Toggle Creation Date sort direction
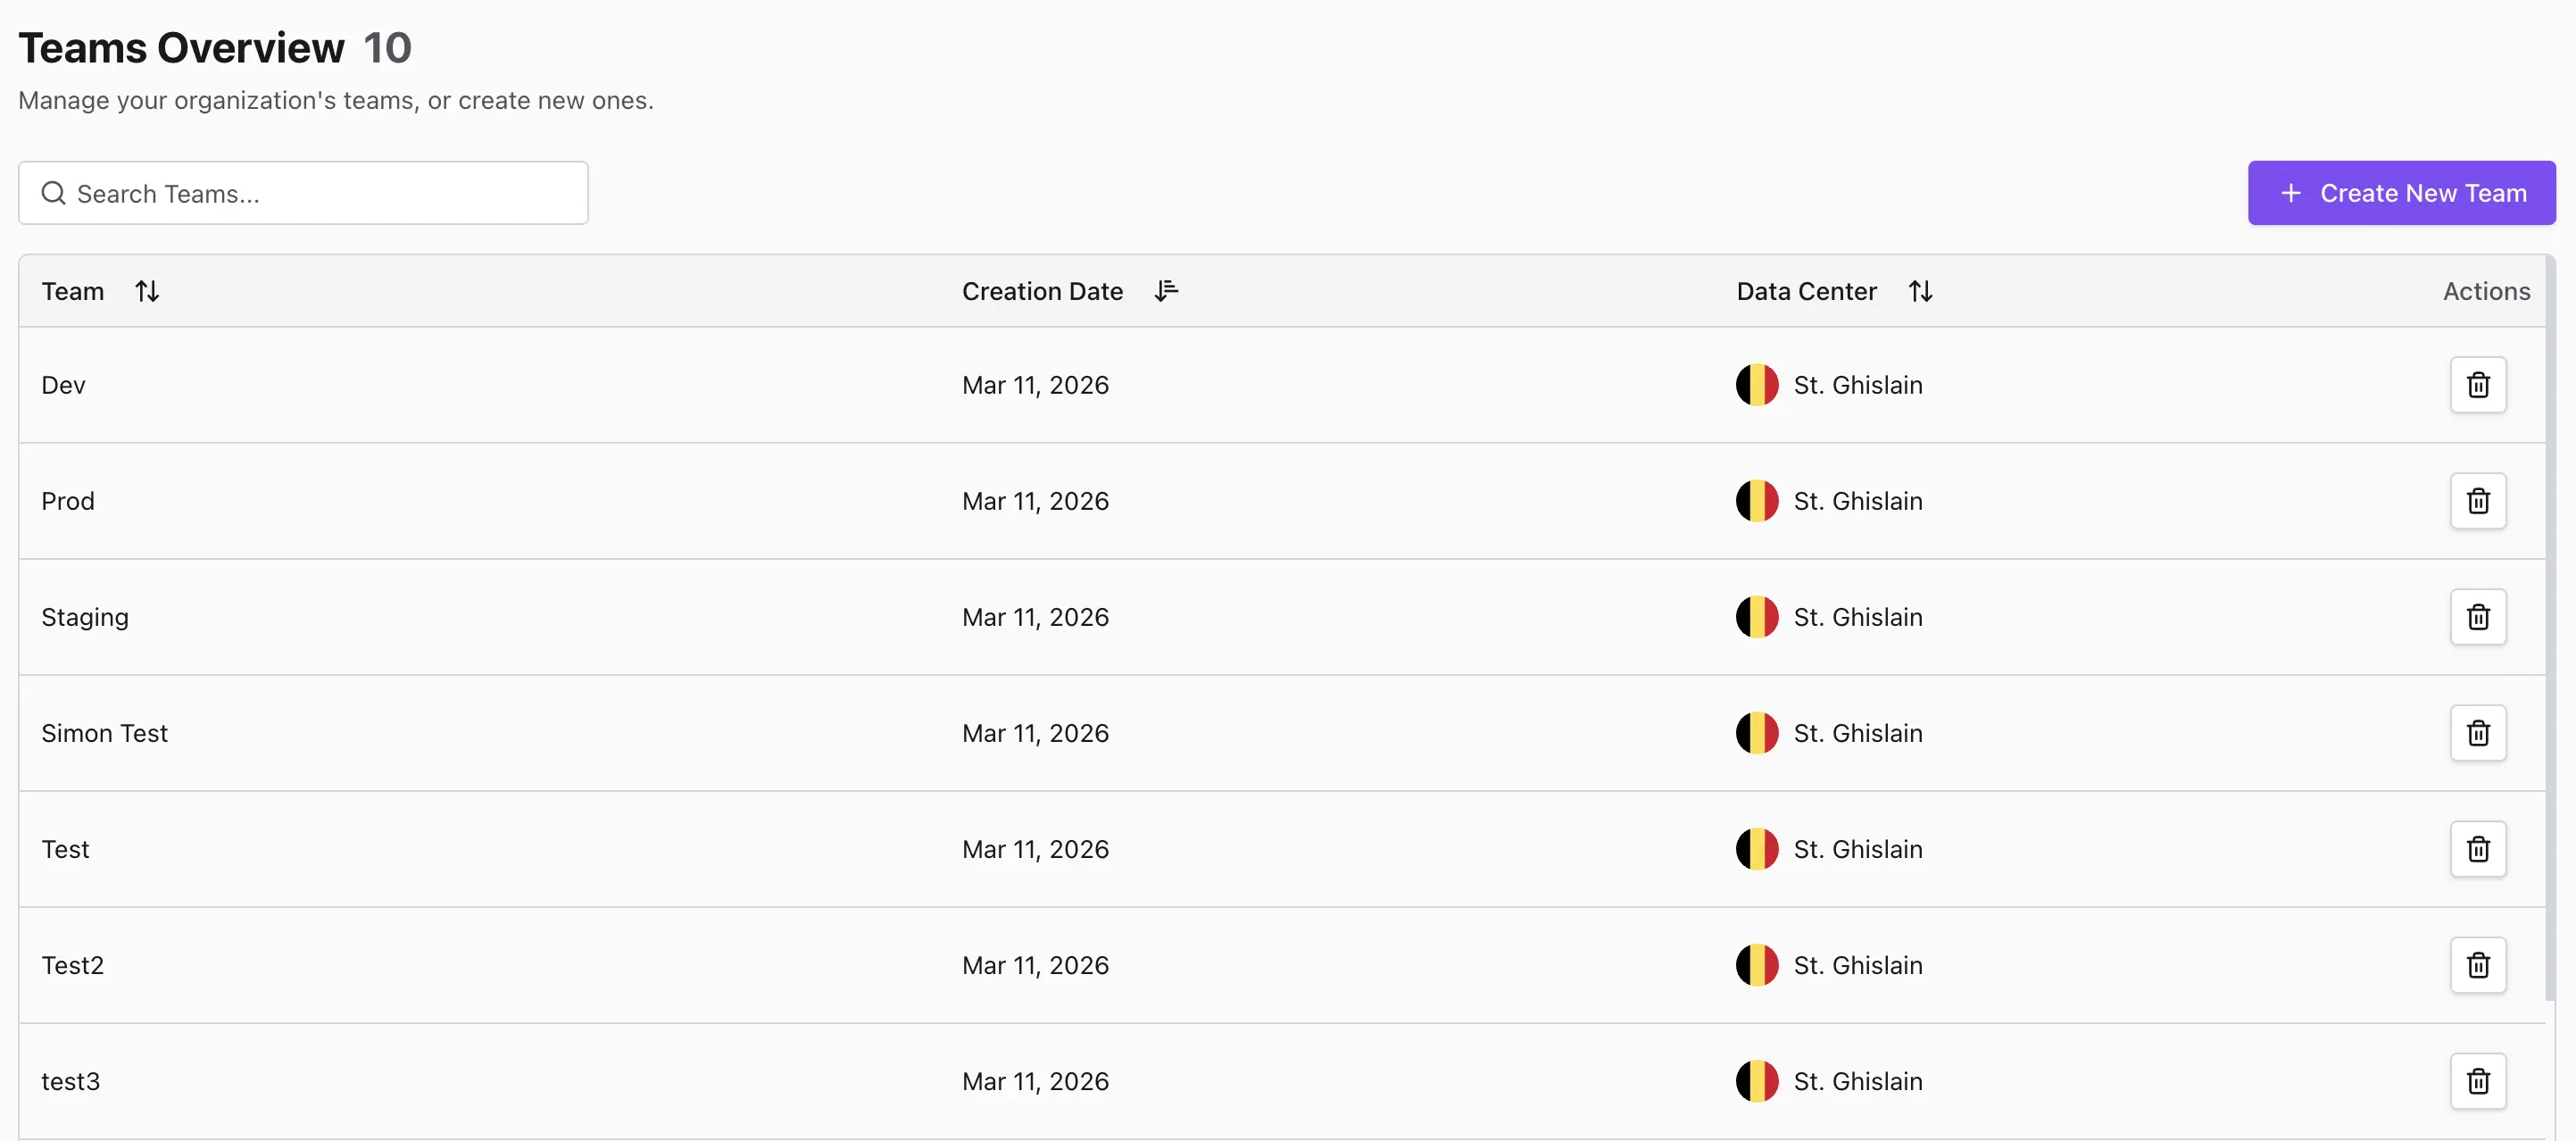Image resolution: width=2576 pixels, height=1141 pixels. click(1166, 291)
